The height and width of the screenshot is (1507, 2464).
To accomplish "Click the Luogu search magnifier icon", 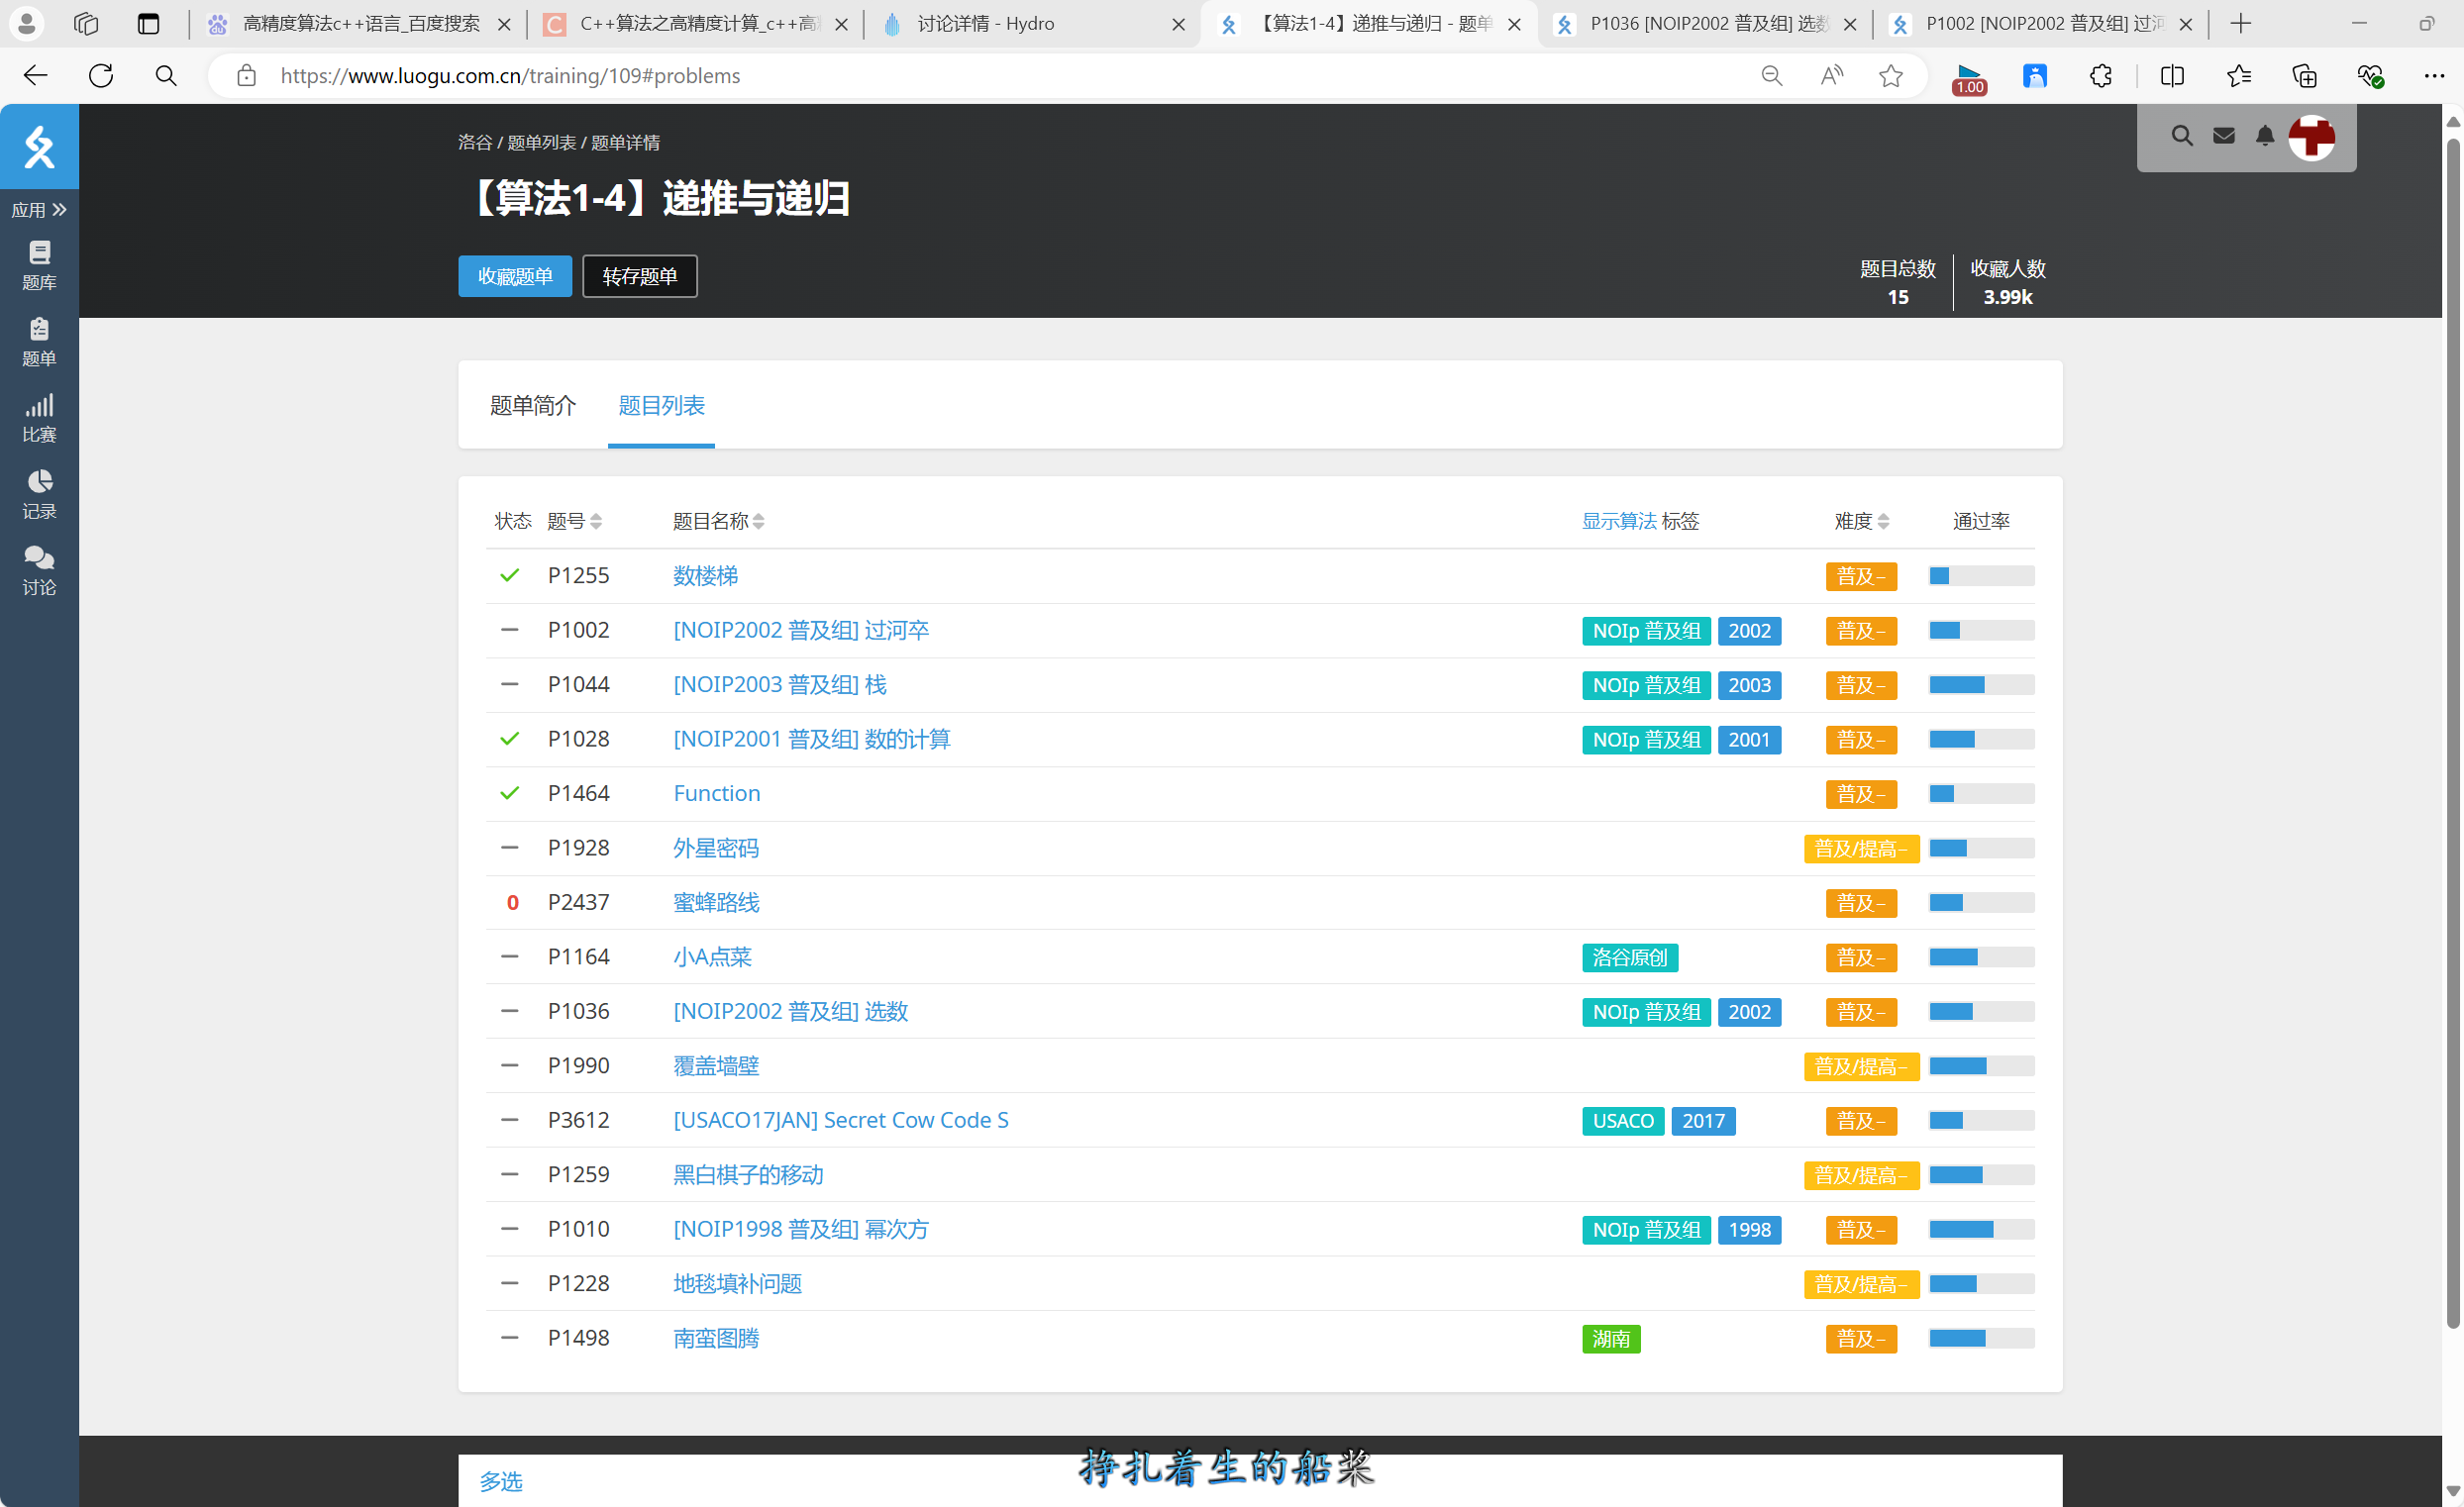I will (x=2181, y=136).
